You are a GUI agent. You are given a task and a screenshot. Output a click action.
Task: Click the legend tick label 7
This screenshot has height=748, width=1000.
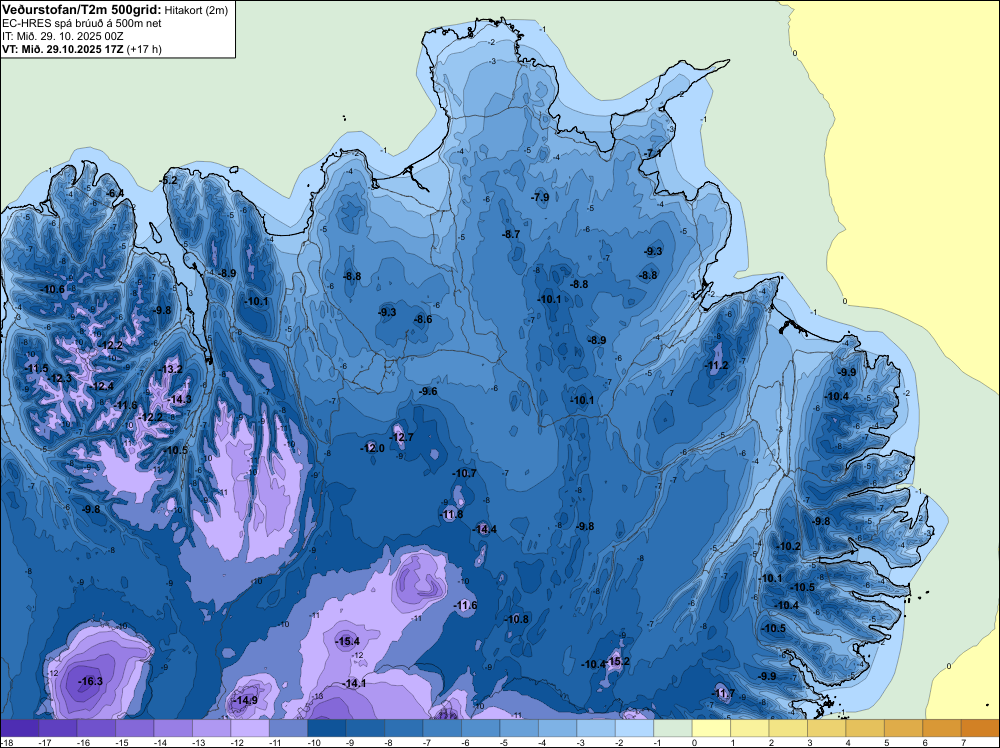coord(963,742)
